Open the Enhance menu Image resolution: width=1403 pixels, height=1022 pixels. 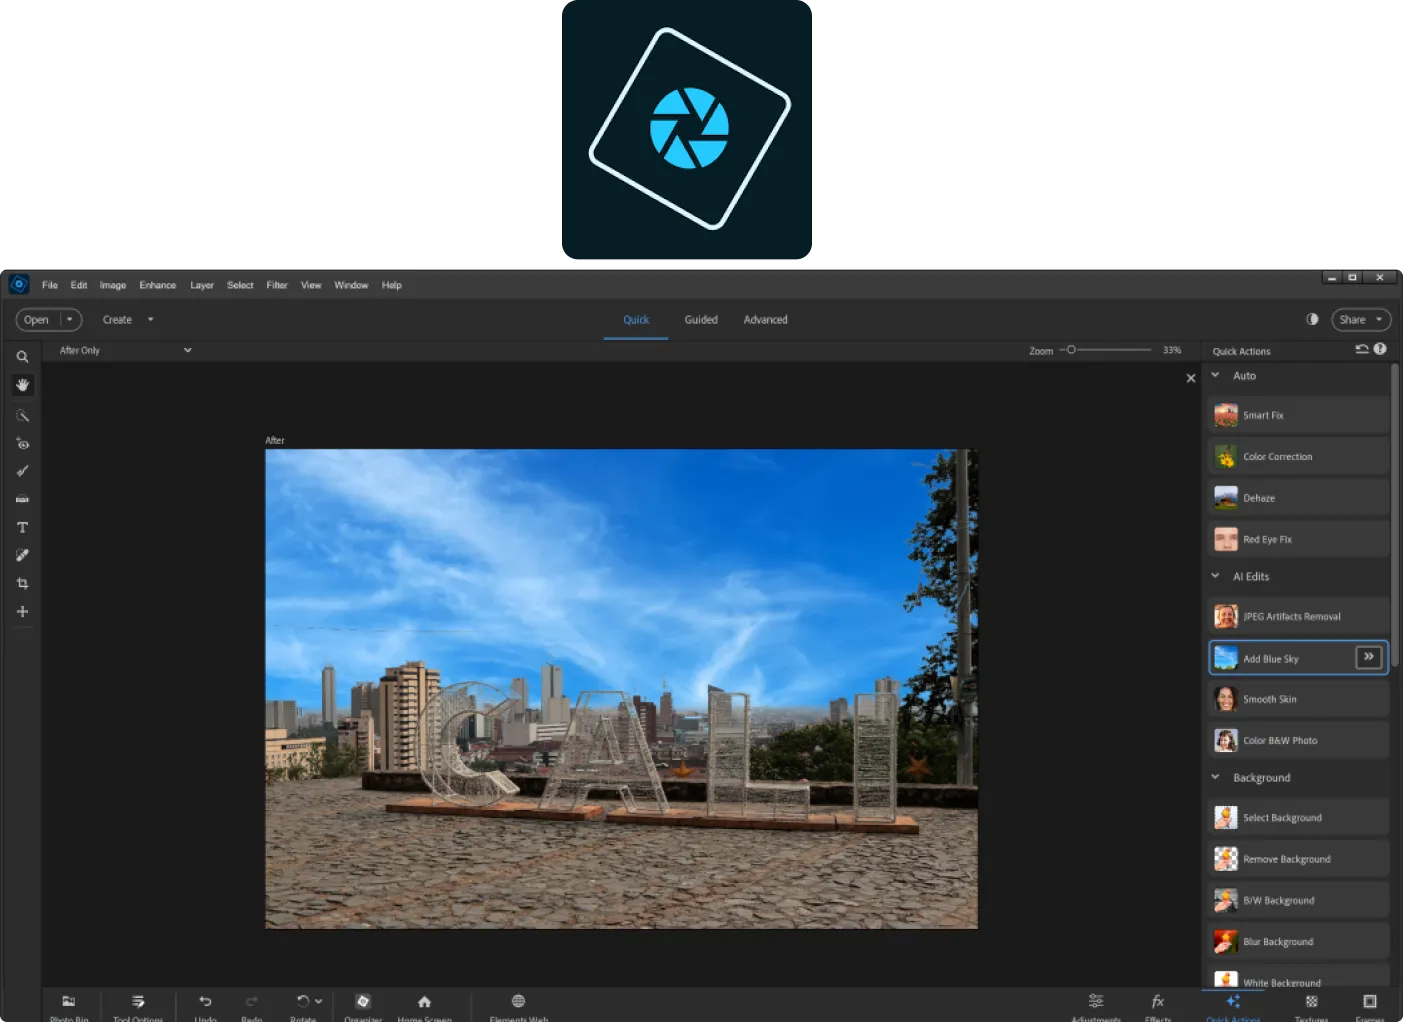coord(158,285)
